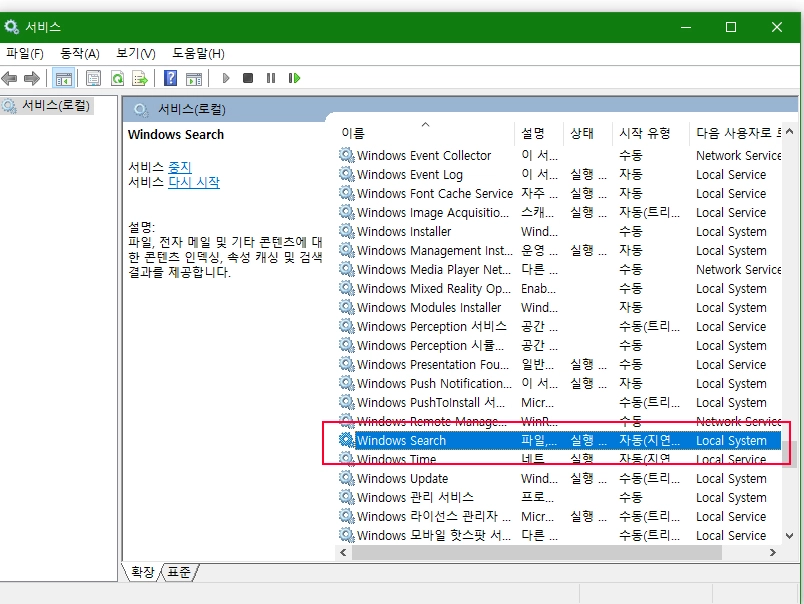Image resolution: width=804 pixels, height=604 pixels.
Task: Click the Windows 라이선스 관리자 gear icon
Action: tap(347, 515)
